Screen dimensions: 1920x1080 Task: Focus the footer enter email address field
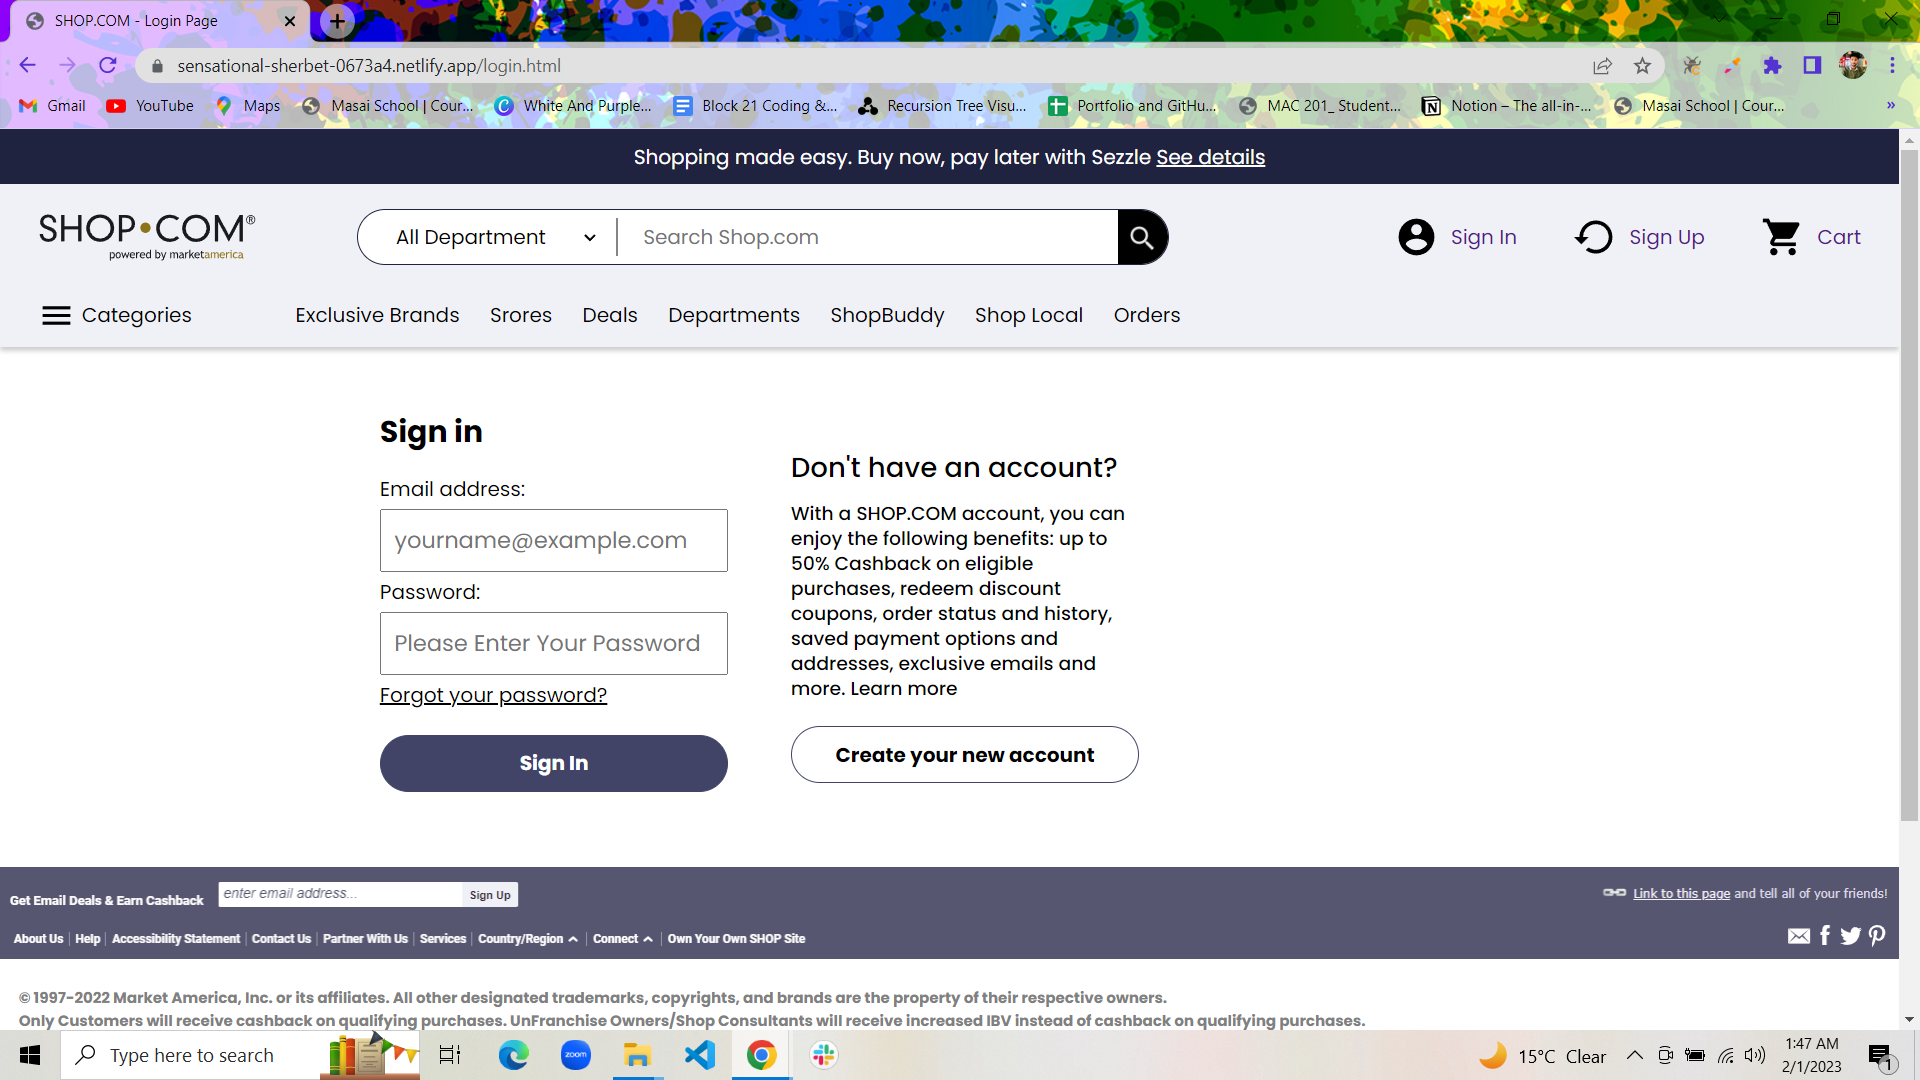click(x=341, y=894)
